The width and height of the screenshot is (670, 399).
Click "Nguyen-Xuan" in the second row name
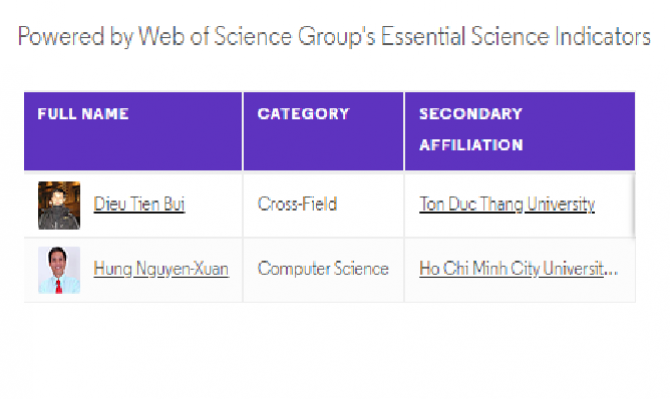click(x=182, y=269)
